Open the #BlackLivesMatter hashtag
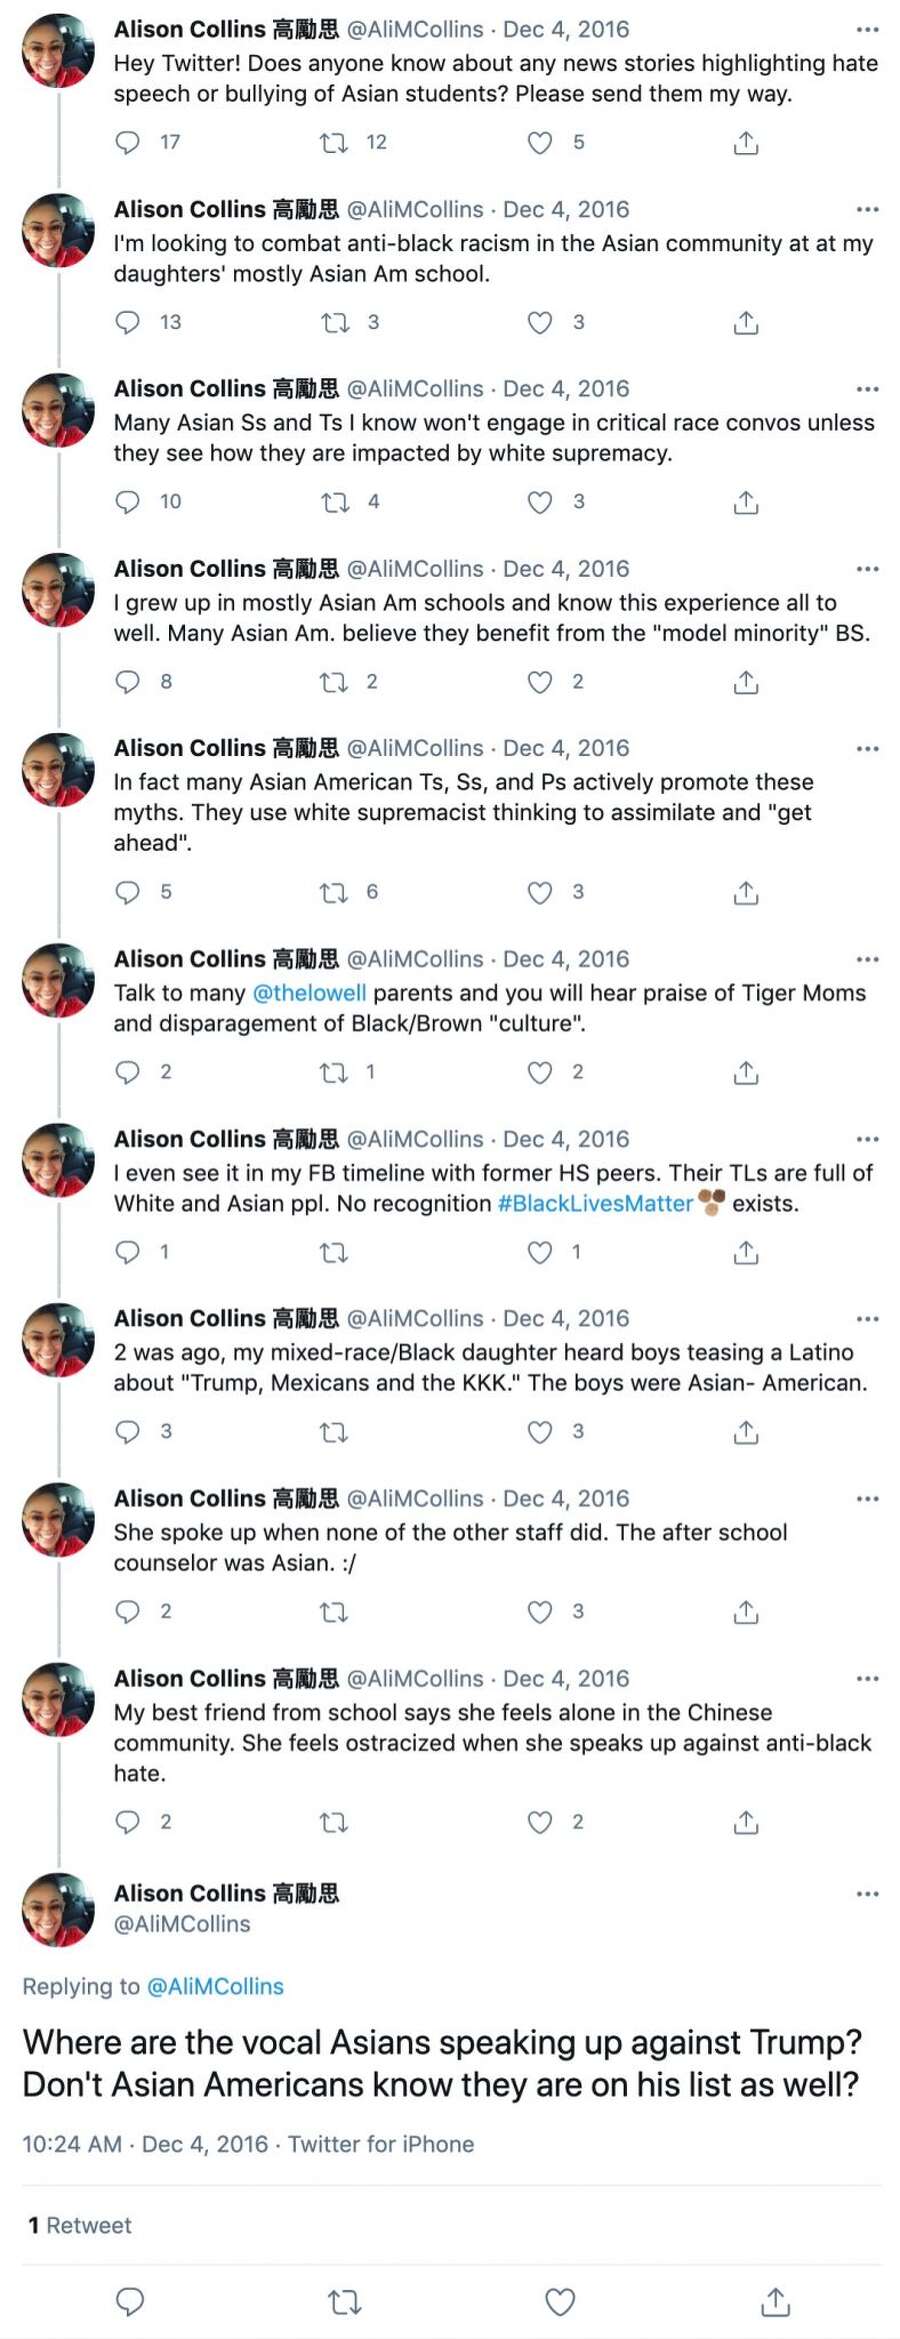The height and width of the screenshot is (2339, 900). click(x=595, y=1203)
